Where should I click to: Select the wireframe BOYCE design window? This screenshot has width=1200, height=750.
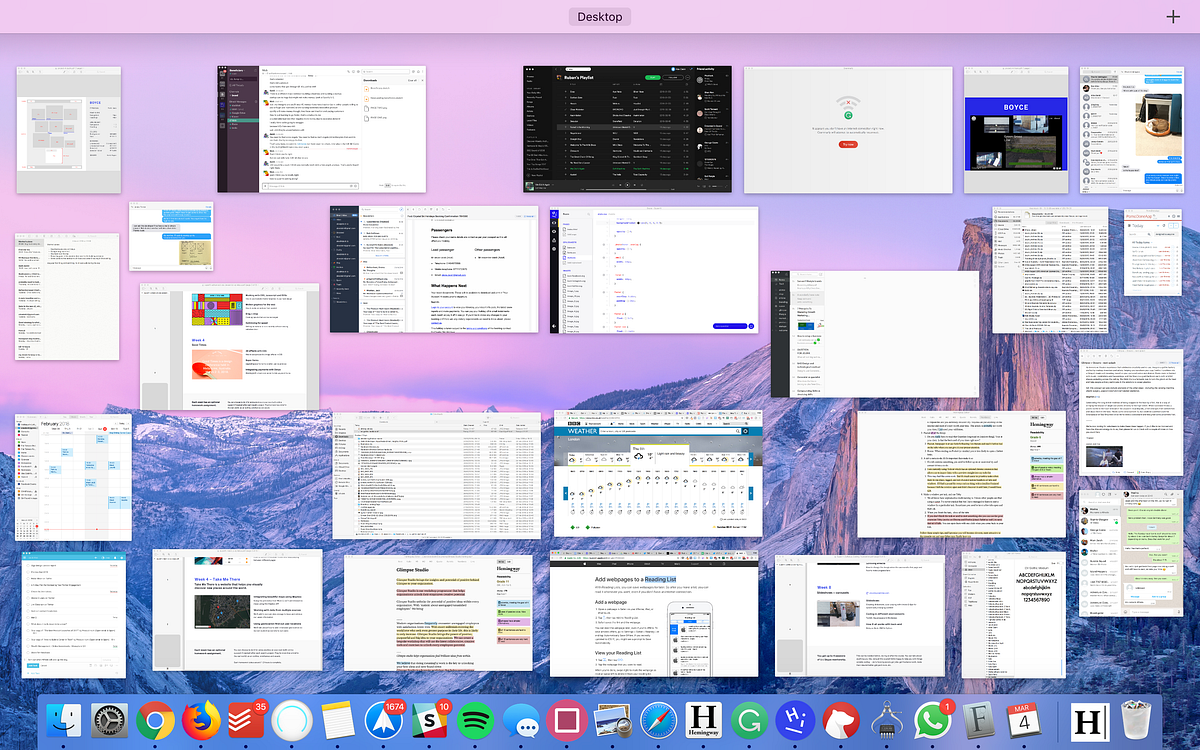point(69,130)
